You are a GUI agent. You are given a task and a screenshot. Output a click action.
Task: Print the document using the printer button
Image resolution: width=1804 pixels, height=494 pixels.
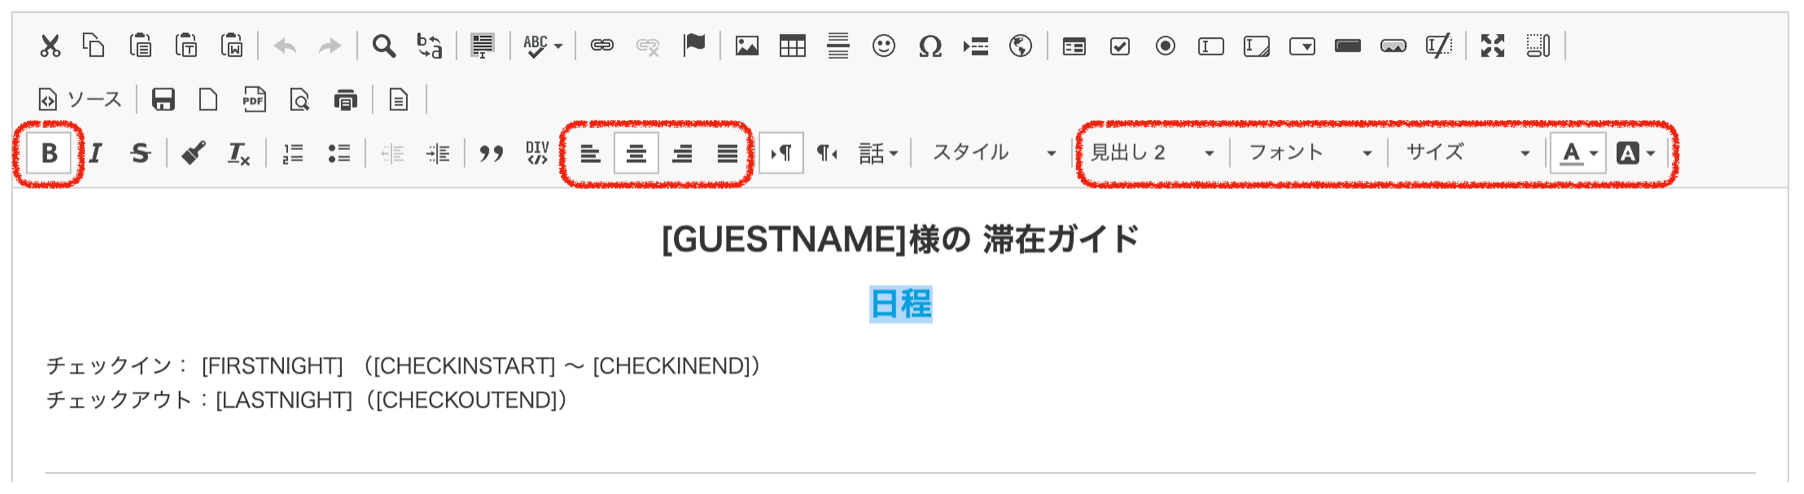click(x=345, y=99)
